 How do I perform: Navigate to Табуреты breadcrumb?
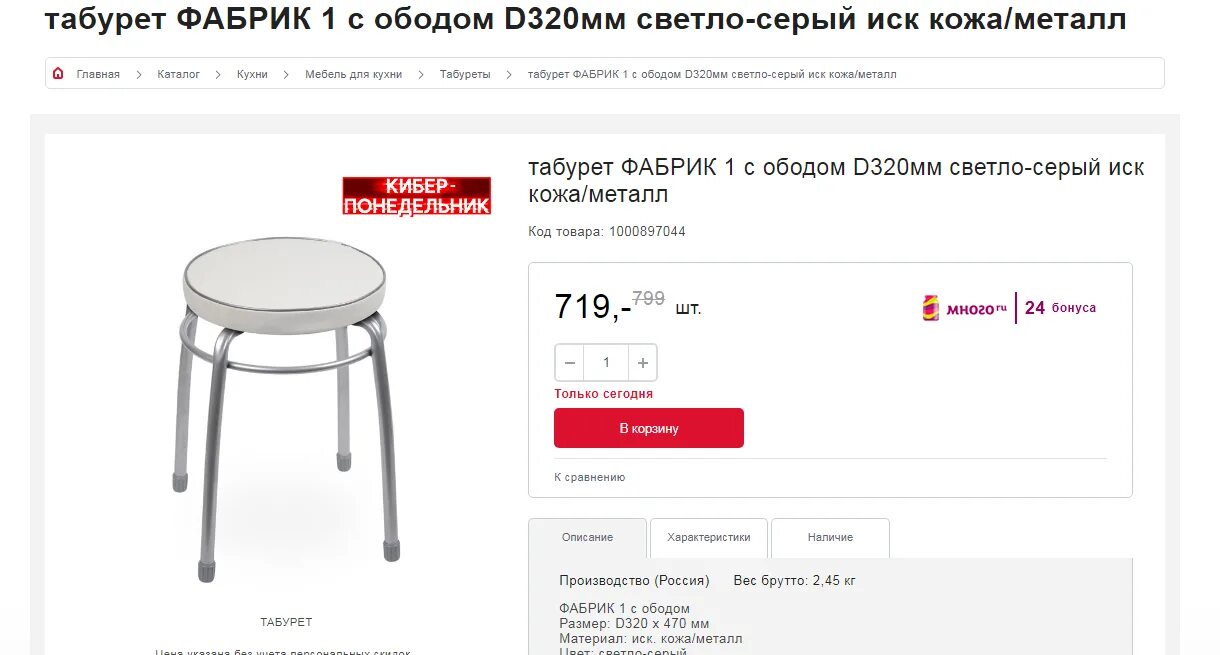click(x=465, y=75)
